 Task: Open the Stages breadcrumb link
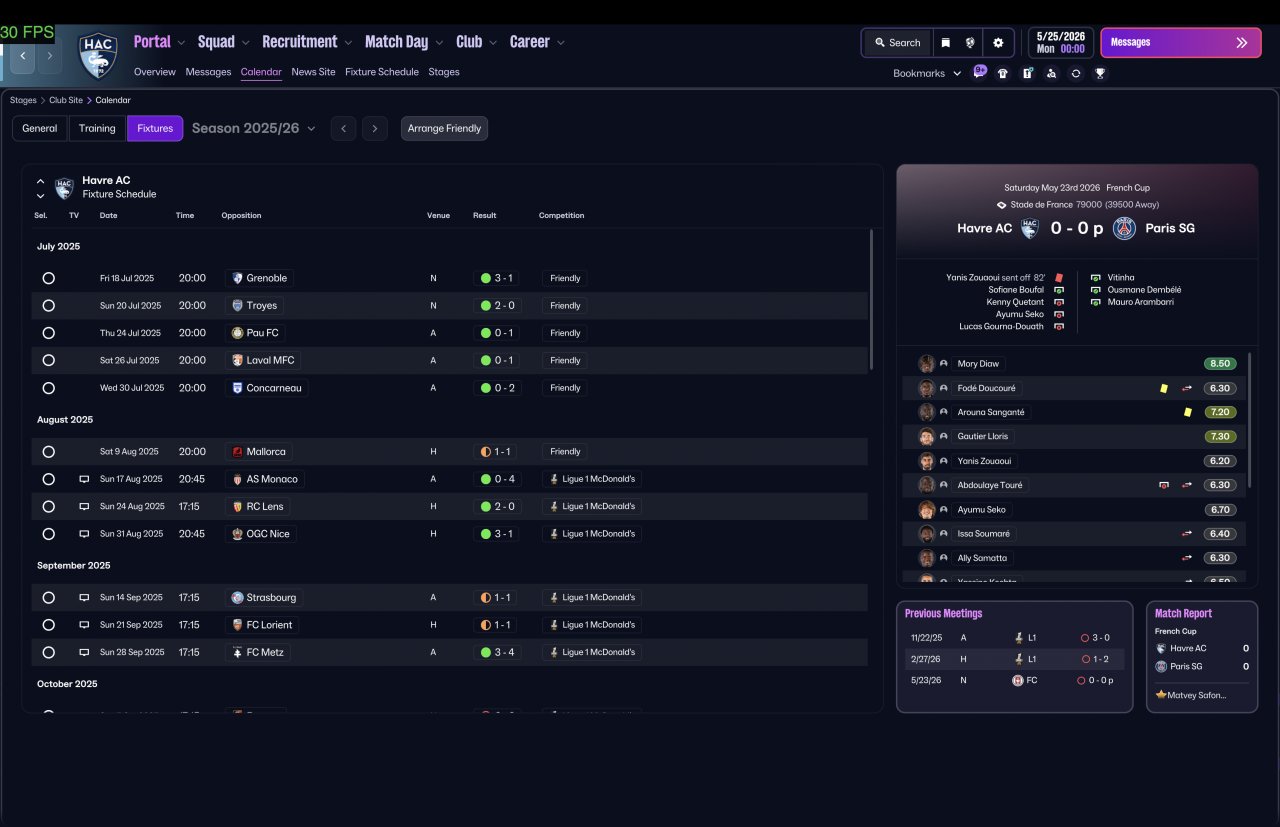point(23,100)
